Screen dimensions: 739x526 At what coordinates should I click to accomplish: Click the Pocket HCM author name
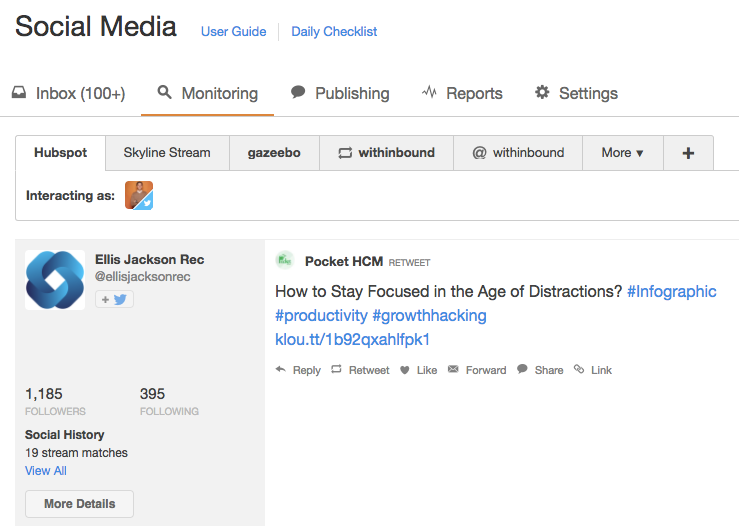pos(344,262)
